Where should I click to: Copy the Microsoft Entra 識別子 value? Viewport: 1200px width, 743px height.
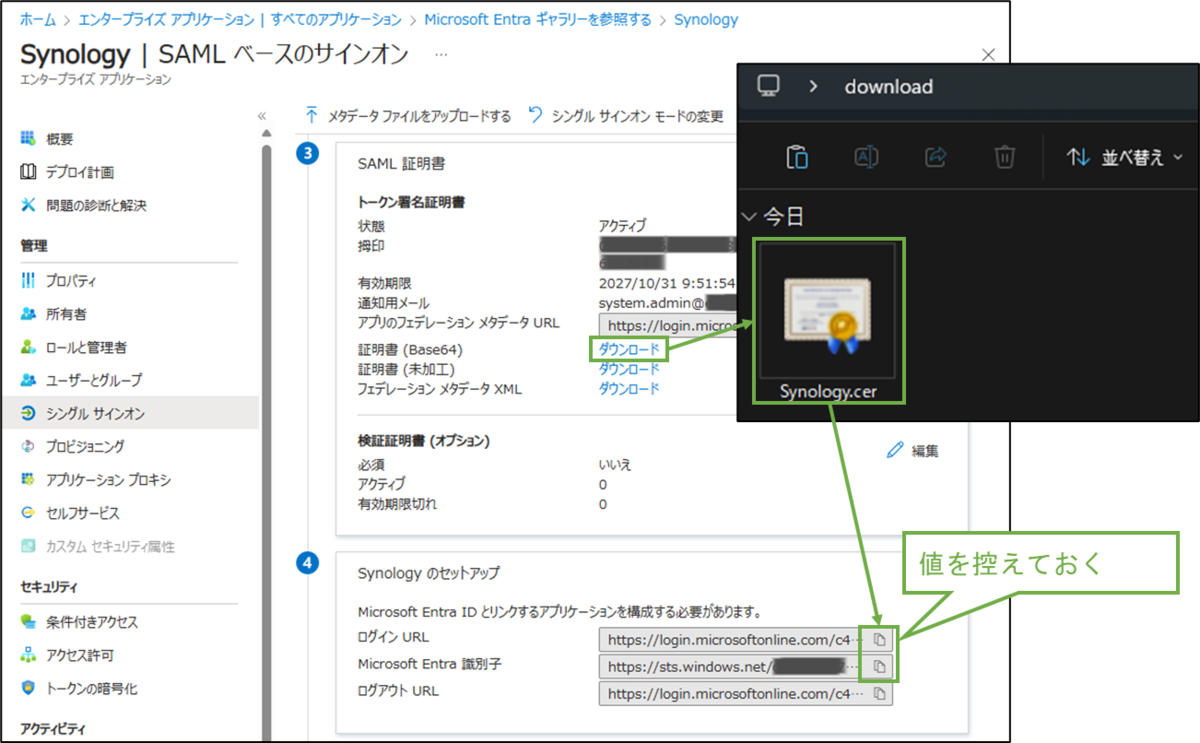point(880,666)
